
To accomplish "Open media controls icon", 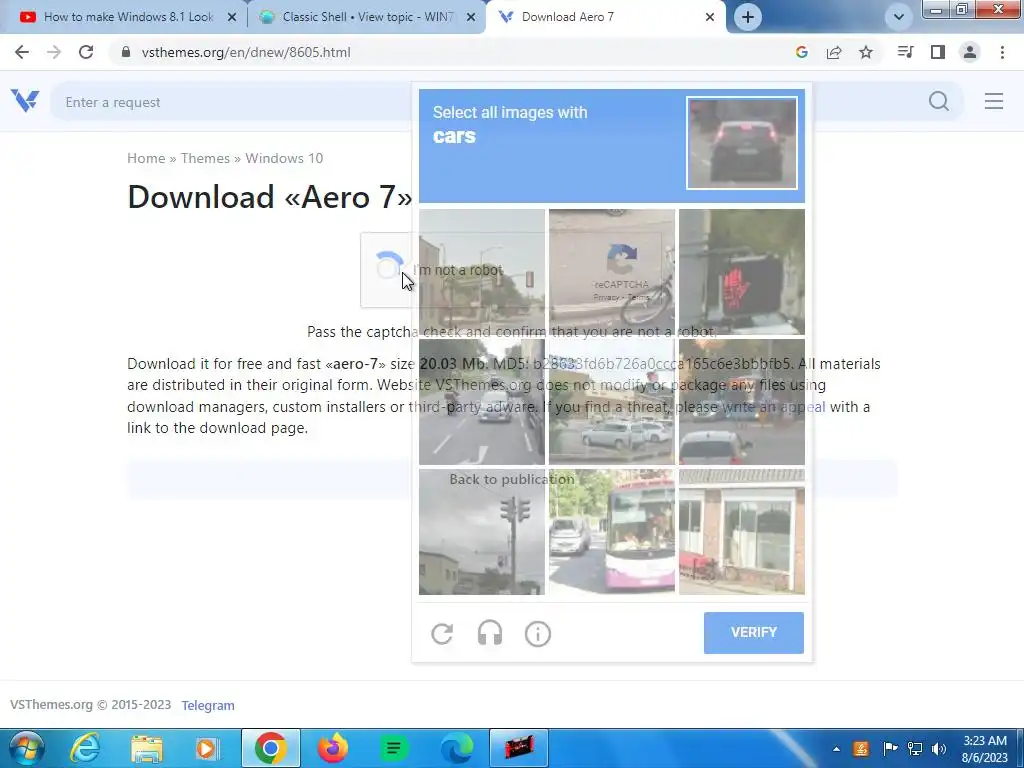I will 906,52.
